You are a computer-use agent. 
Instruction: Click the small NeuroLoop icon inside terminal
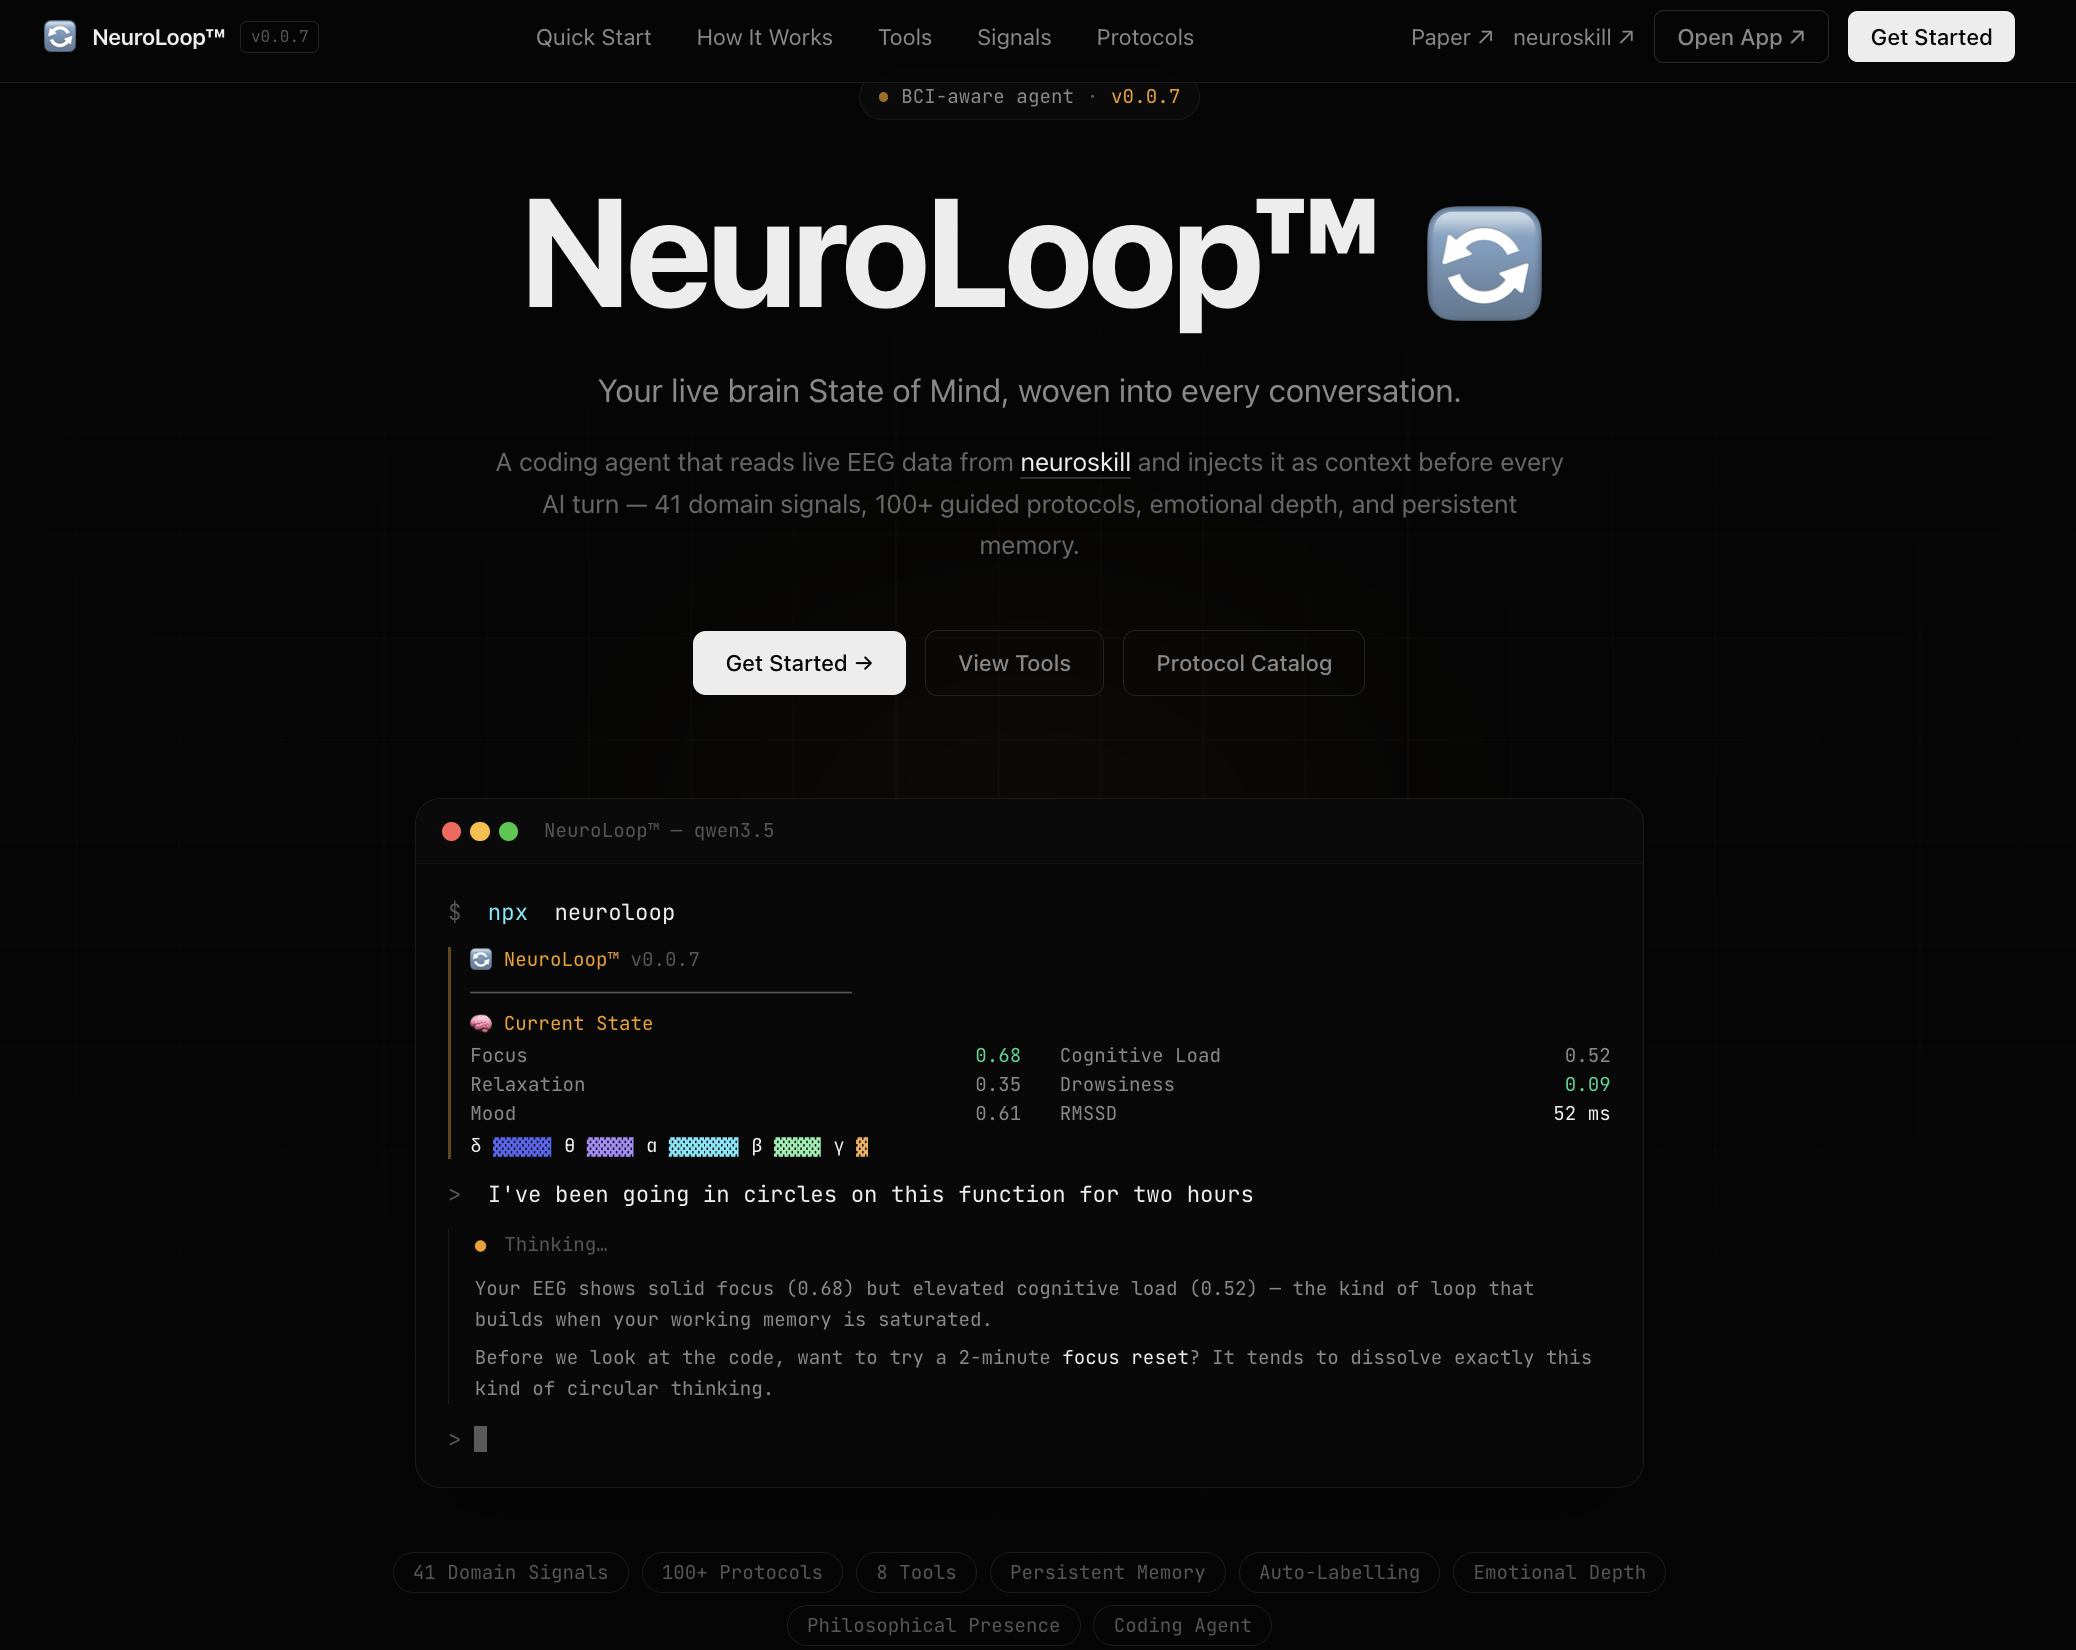(481, 959)
